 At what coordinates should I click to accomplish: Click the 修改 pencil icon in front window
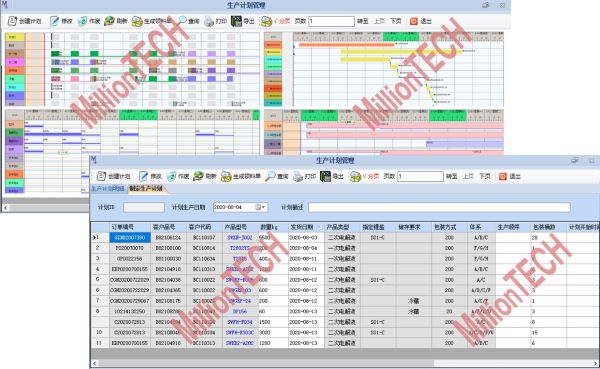coord(143,176)
